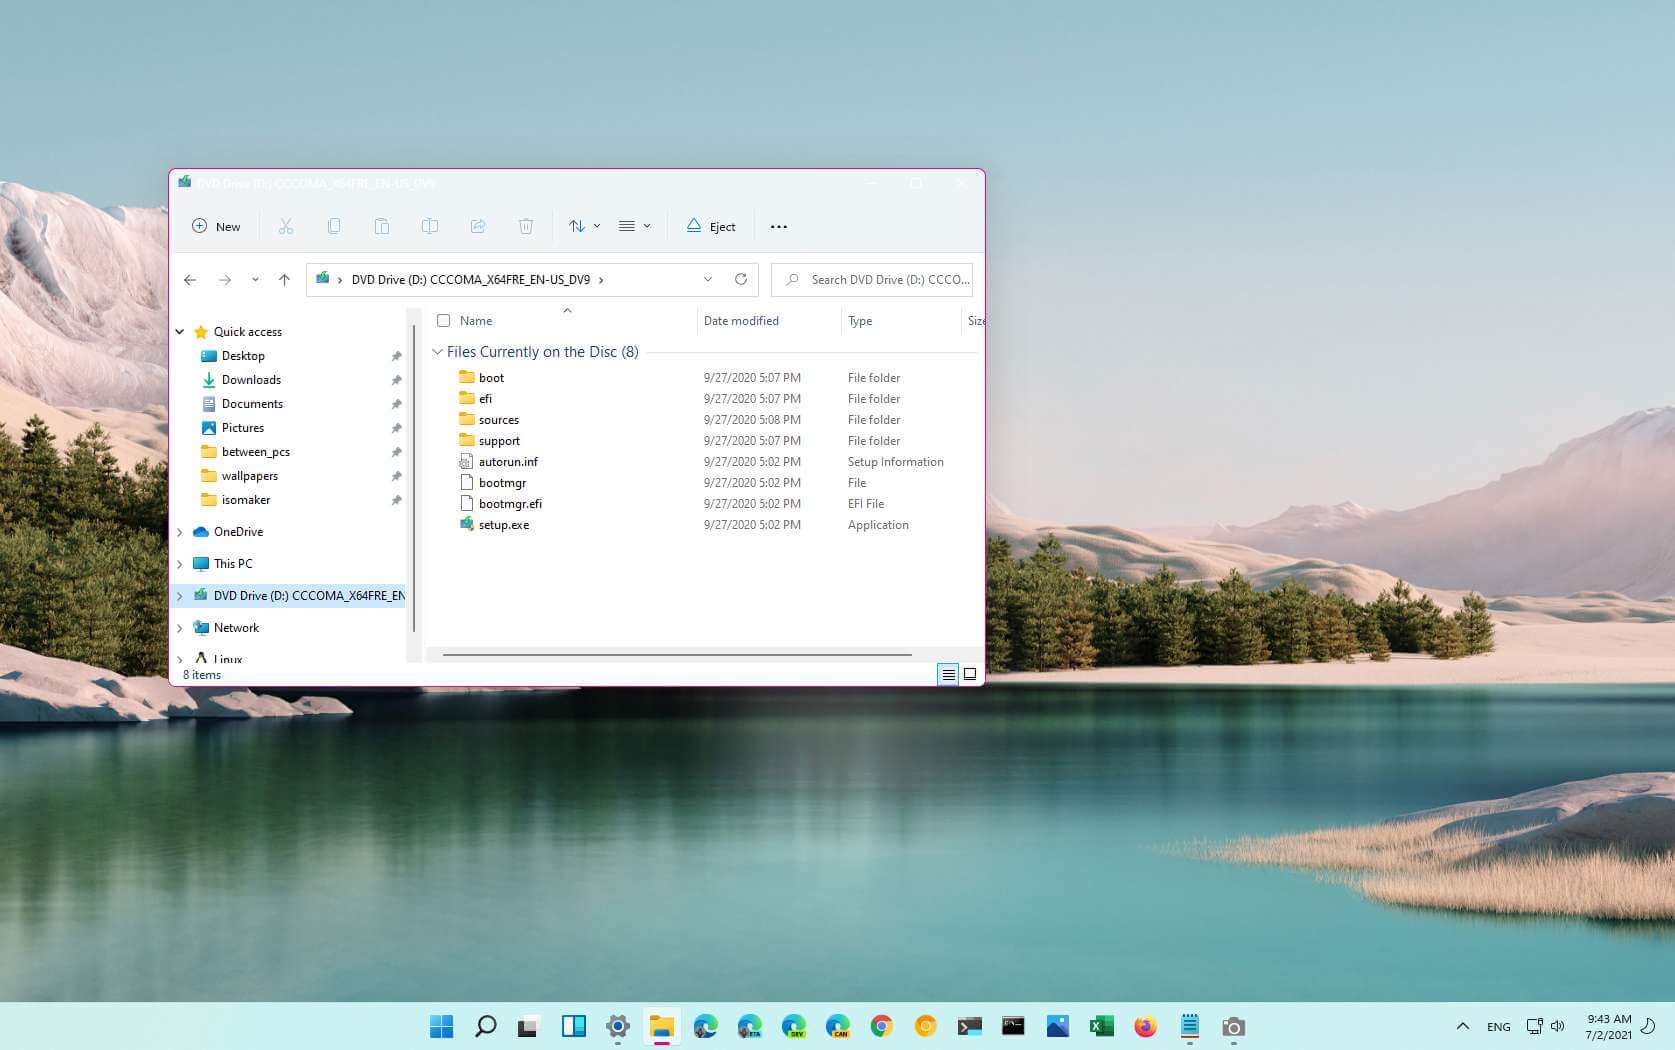The width and height of the screenshot is (1675, 1050).
Task: Refresh the current folder view
Action: [x=740, y=279]
